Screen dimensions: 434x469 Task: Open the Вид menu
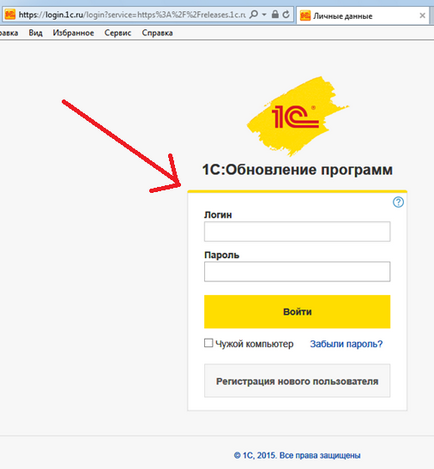click(x=35, y=33)
